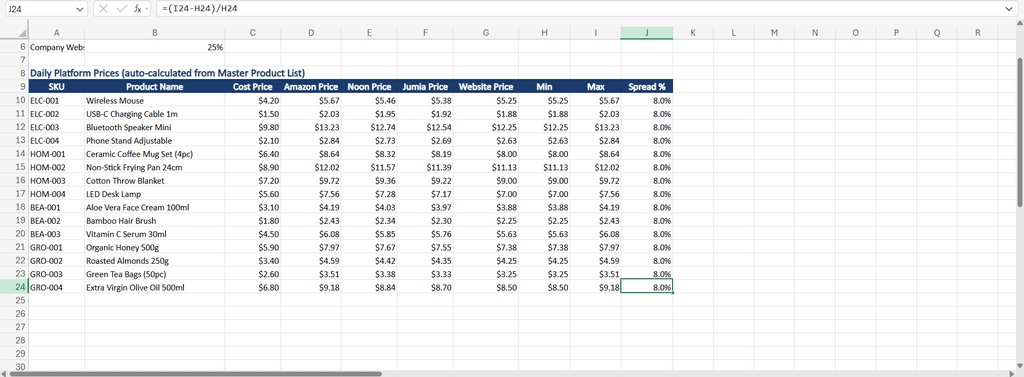
Task: Click the Spread % header cell
Action: click(647, 87)
